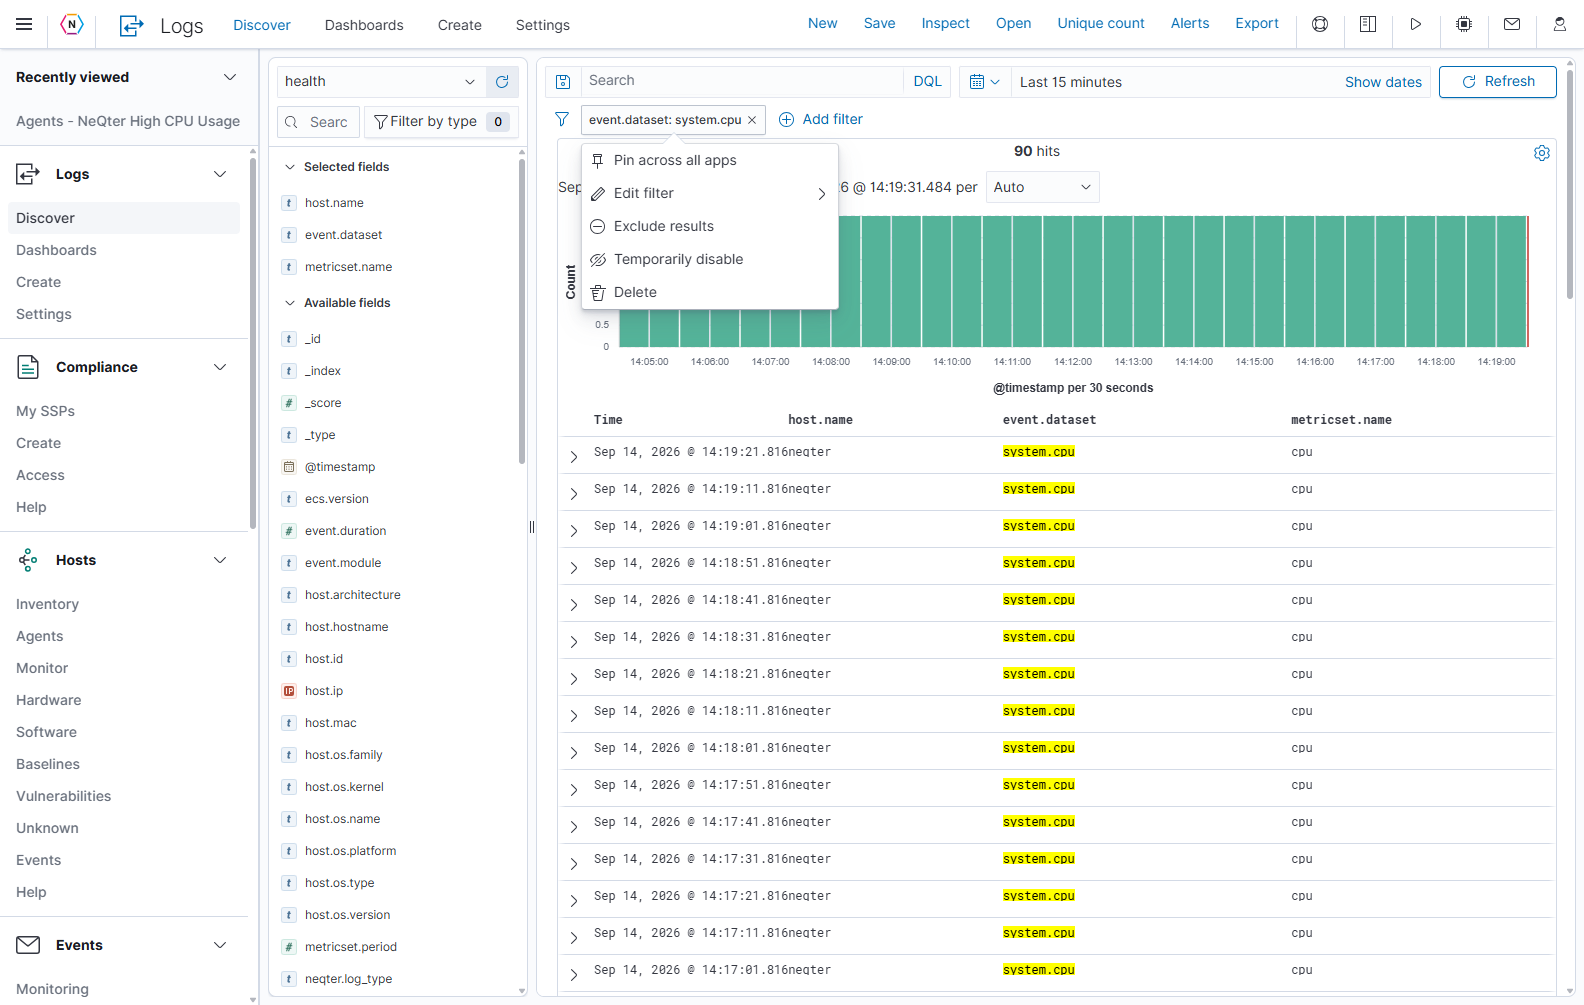Open Vulnerabilities in the Hosts sidebar
This screenshot has width=1584, height=1005.
pos(64,796)
